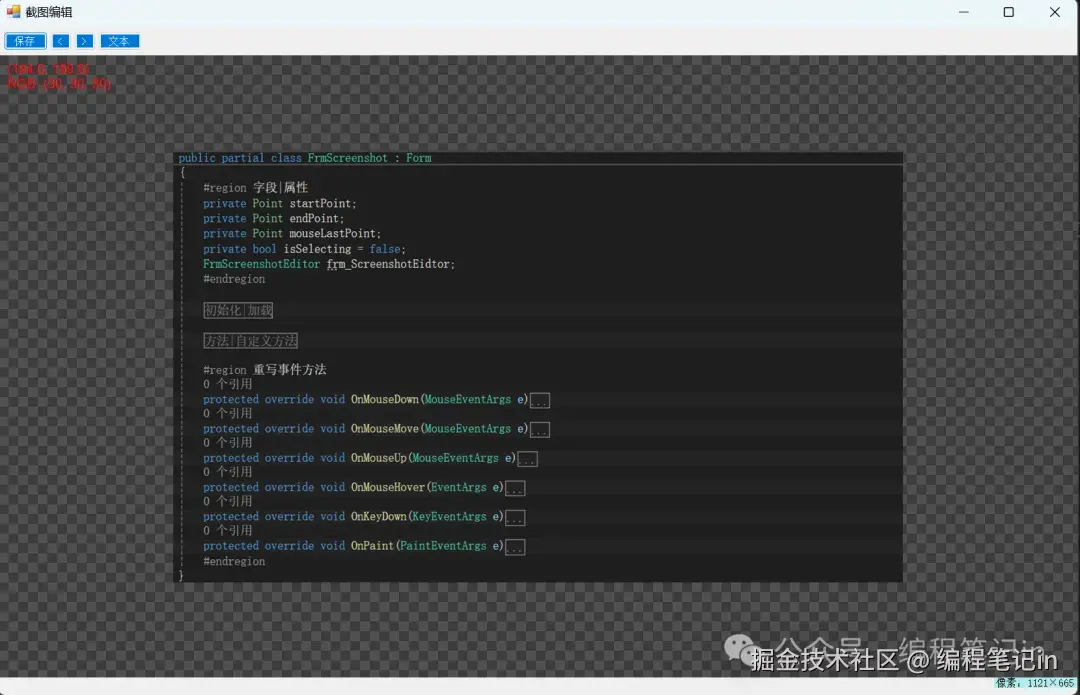Click the mouseLastPoint field declaration
This screenshot has width=1080, height=695.
click(292, 234)
